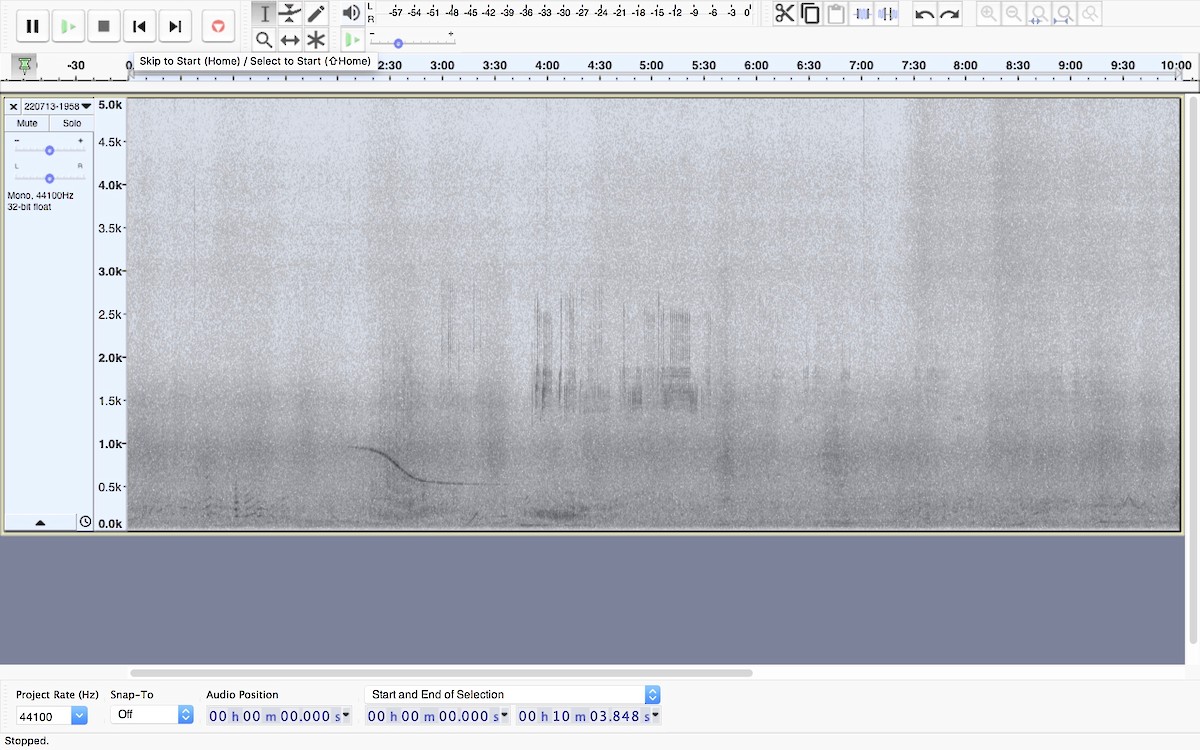This screenshot has width=1200, height=750.
Task: Toggle the pinned play head icon
Action: point(24,66)
